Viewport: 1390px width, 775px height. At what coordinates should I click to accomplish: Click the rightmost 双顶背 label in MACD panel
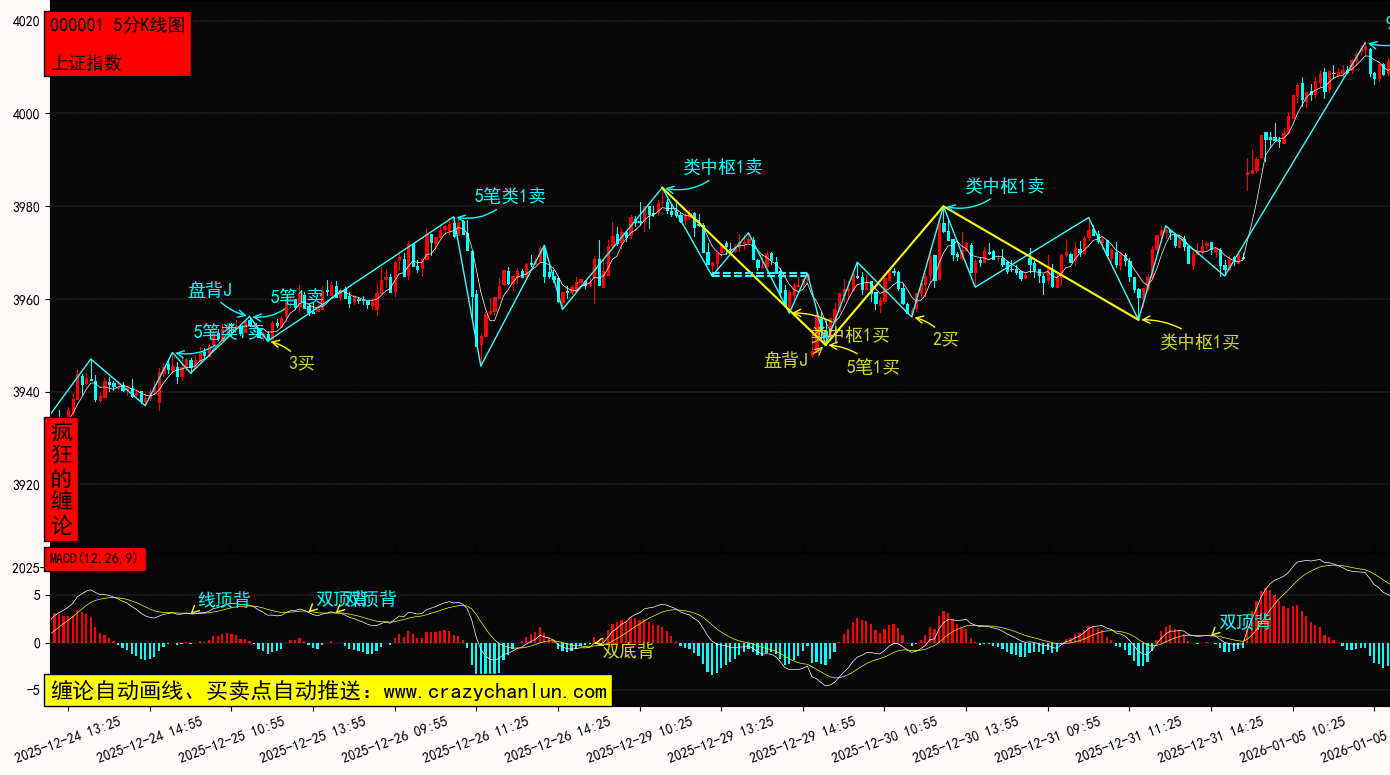[x=1245, y=622]
